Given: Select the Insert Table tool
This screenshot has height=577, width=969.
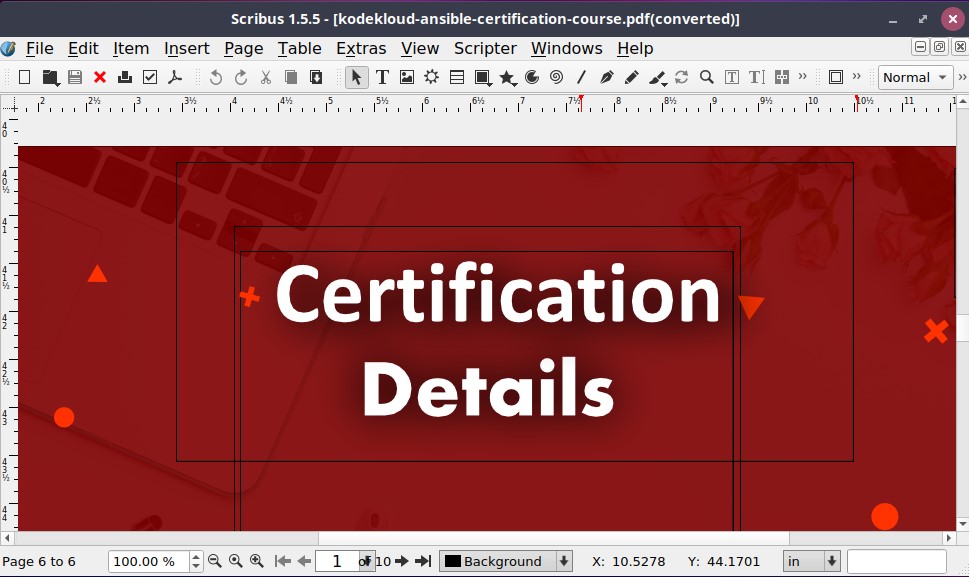Looking at the screenshot, I should [x=456, y=77].
